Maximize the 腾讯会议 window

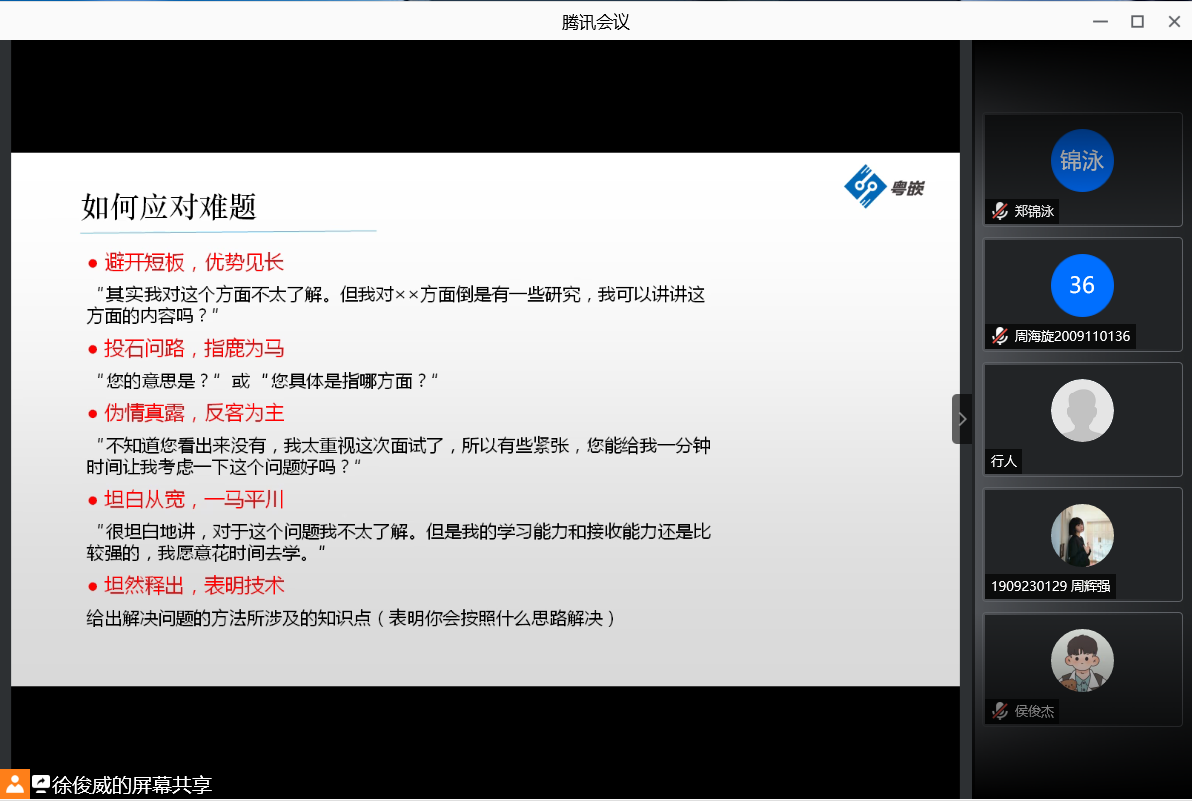click(x=1137, y=21)
